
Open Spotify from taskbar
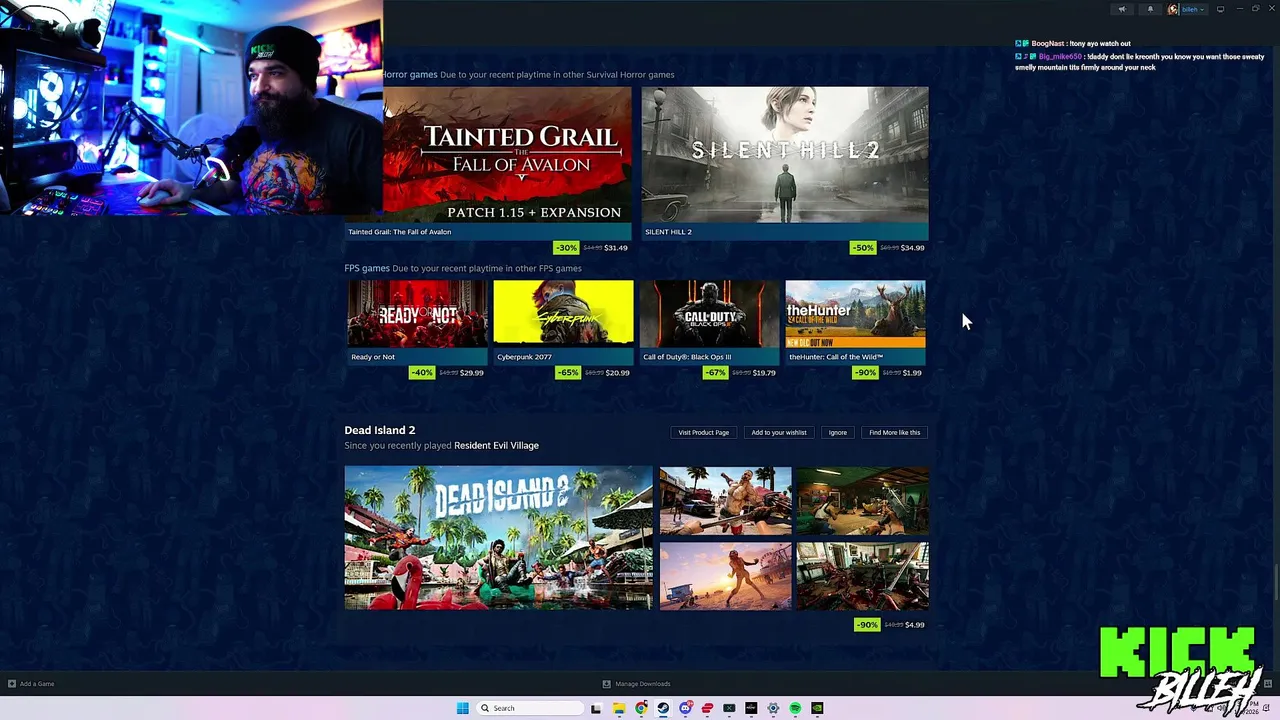coord(795,708)
